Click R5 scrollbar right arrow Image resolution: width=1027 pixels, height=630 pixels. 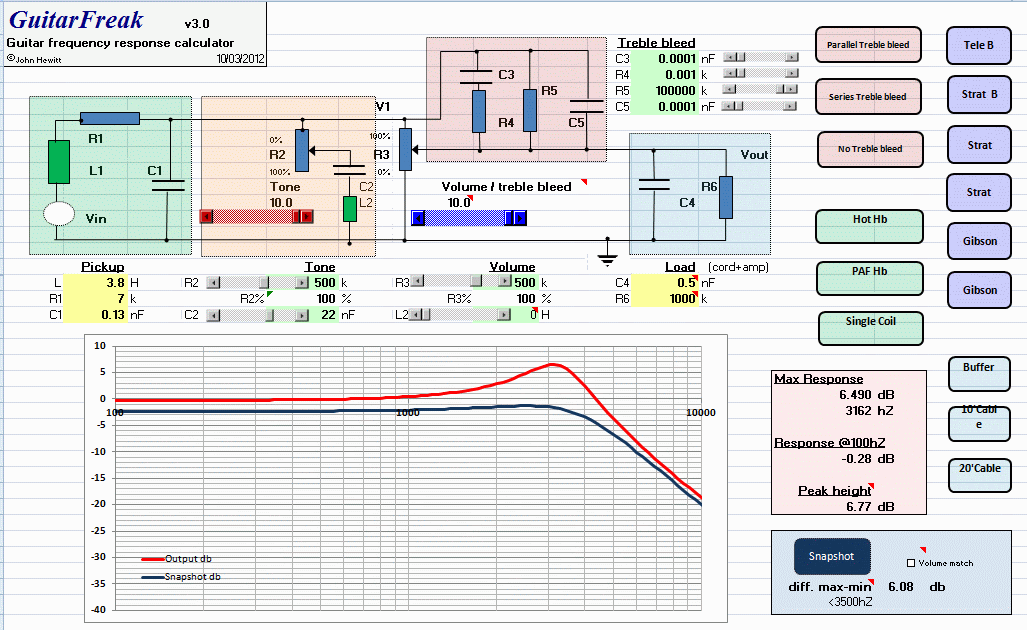coord(791,89)
